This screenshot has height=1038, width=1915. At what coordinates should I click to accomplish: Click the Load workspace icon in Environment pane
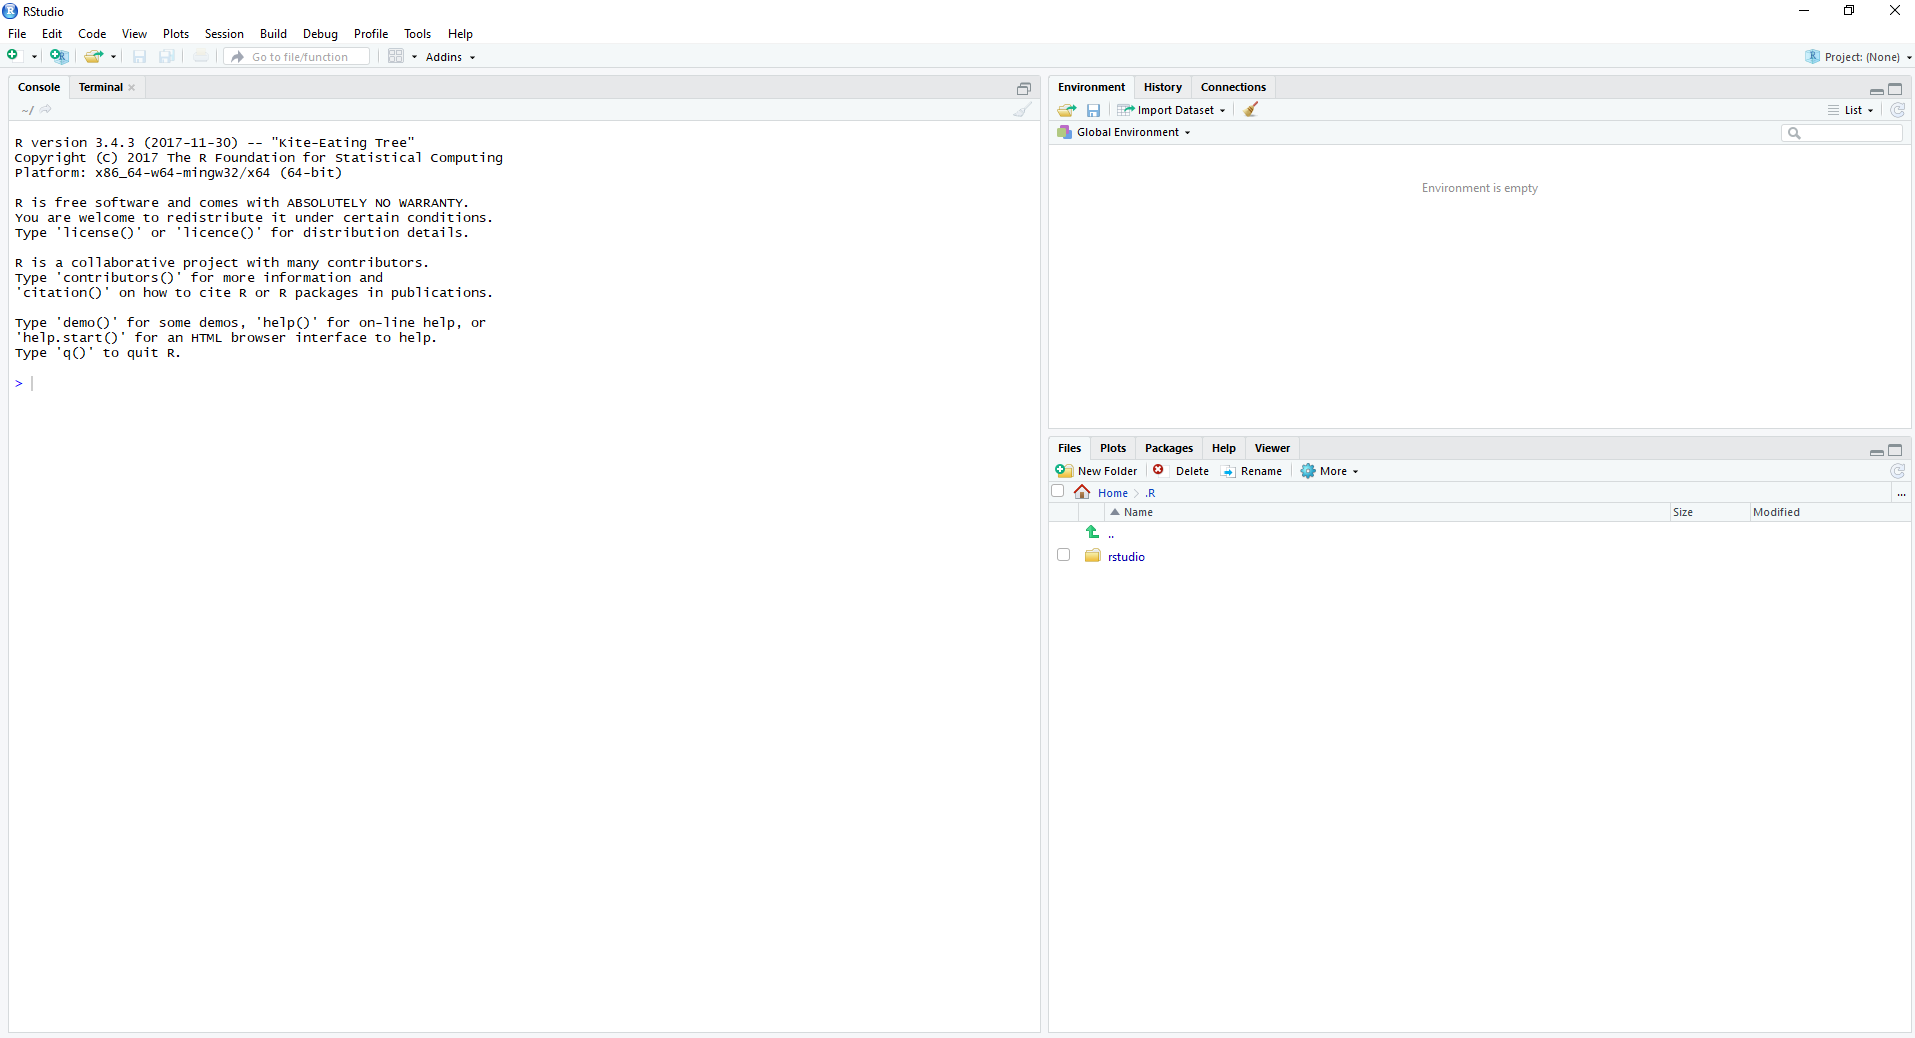[1067, 110]
